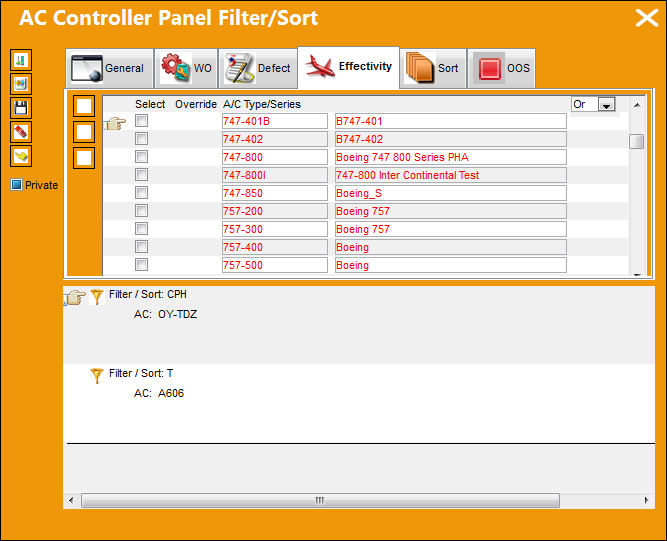Click the 747-402 type field
Screen dimensions: 667x541
click(x=274, y=139)
